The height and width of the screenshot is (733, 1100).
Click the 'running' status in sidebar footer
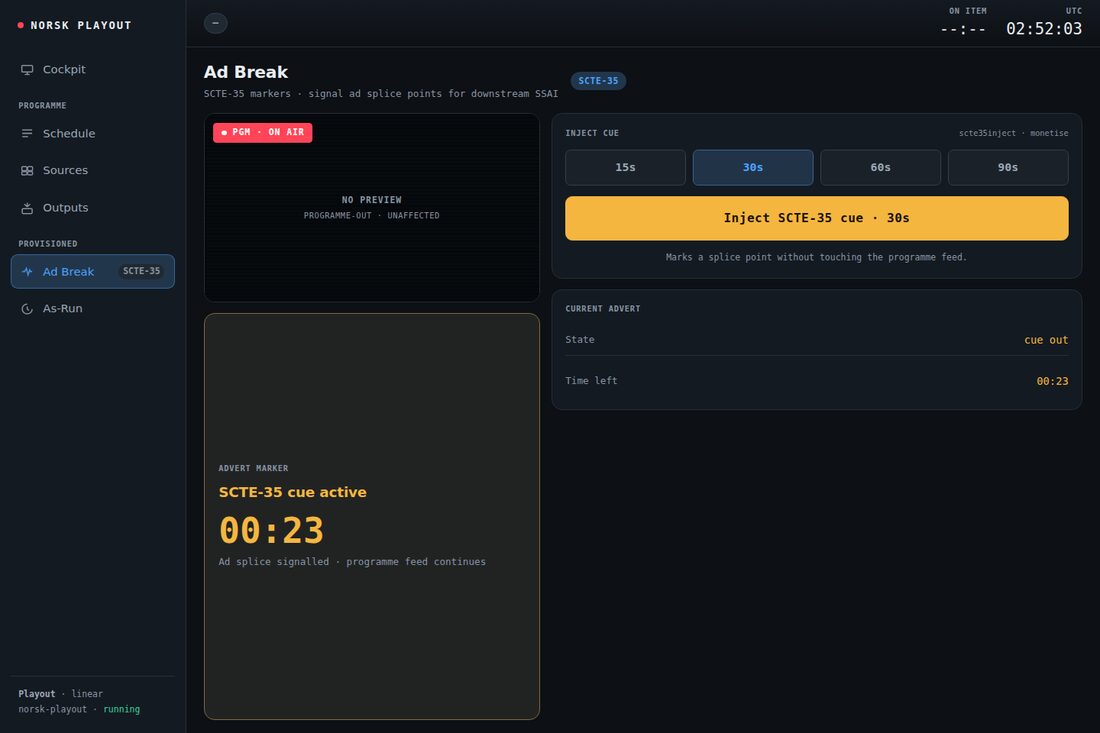[x=121, y=709]
